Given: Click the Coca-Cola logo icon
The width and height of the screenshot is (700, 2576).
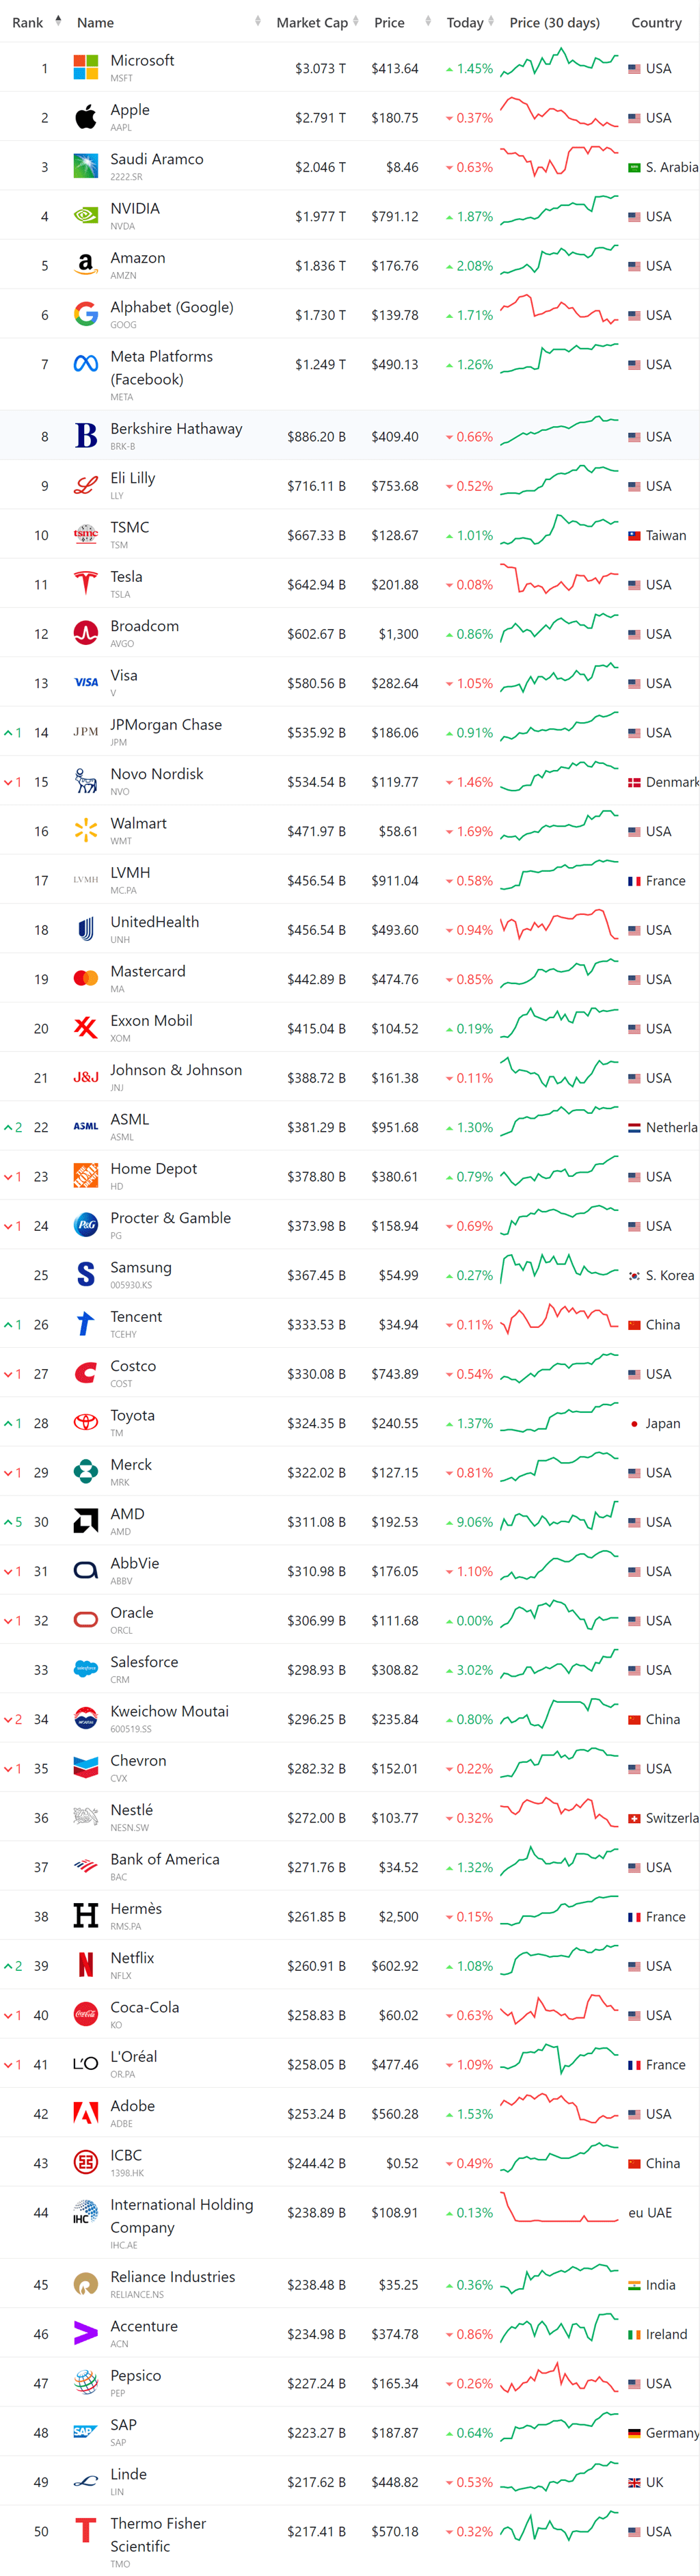Looking at the screenshot, I should (x=86, y=2014).
